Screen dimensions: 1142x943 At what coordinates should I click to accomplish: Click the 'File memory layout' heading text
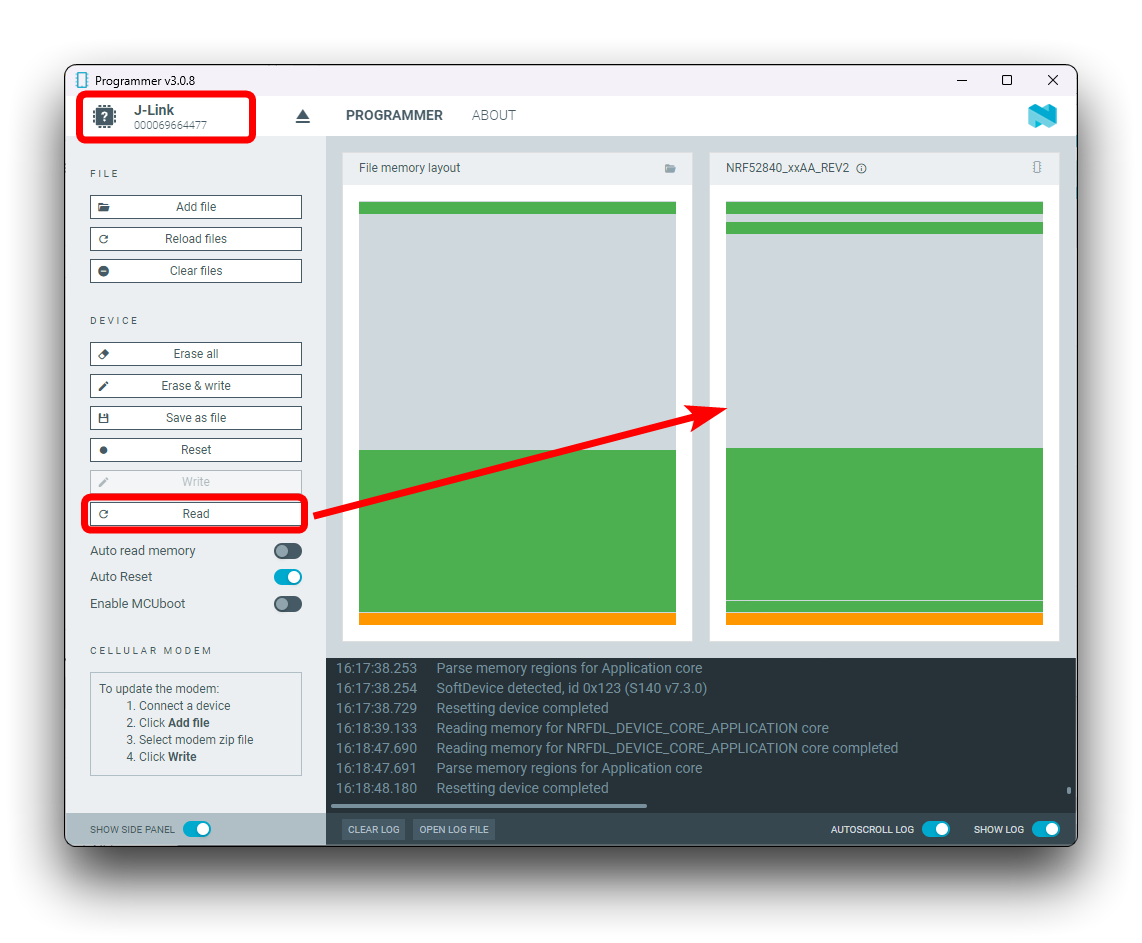point(409,168)
